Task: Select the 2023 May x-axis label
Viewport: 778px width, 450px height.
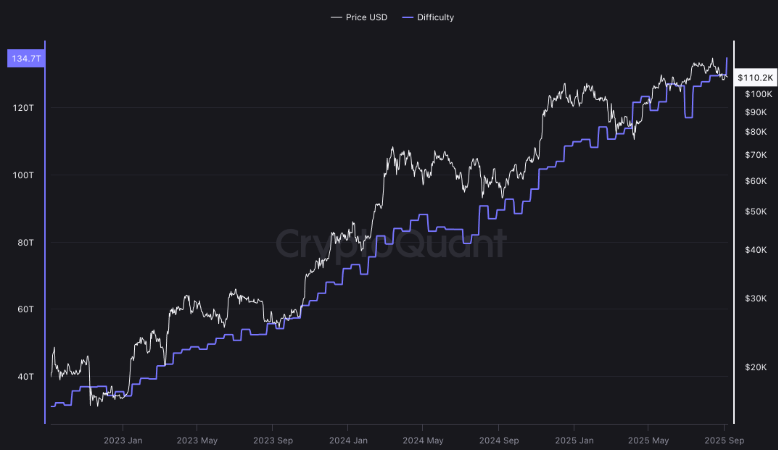Action: pos(196,440)
